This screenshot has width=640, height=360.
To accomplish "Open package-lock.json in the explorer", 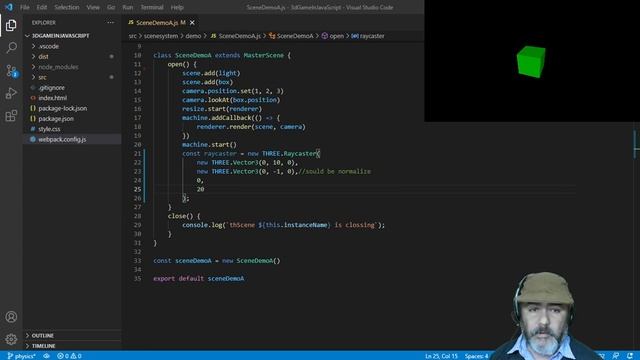I will tap(62, 108).
